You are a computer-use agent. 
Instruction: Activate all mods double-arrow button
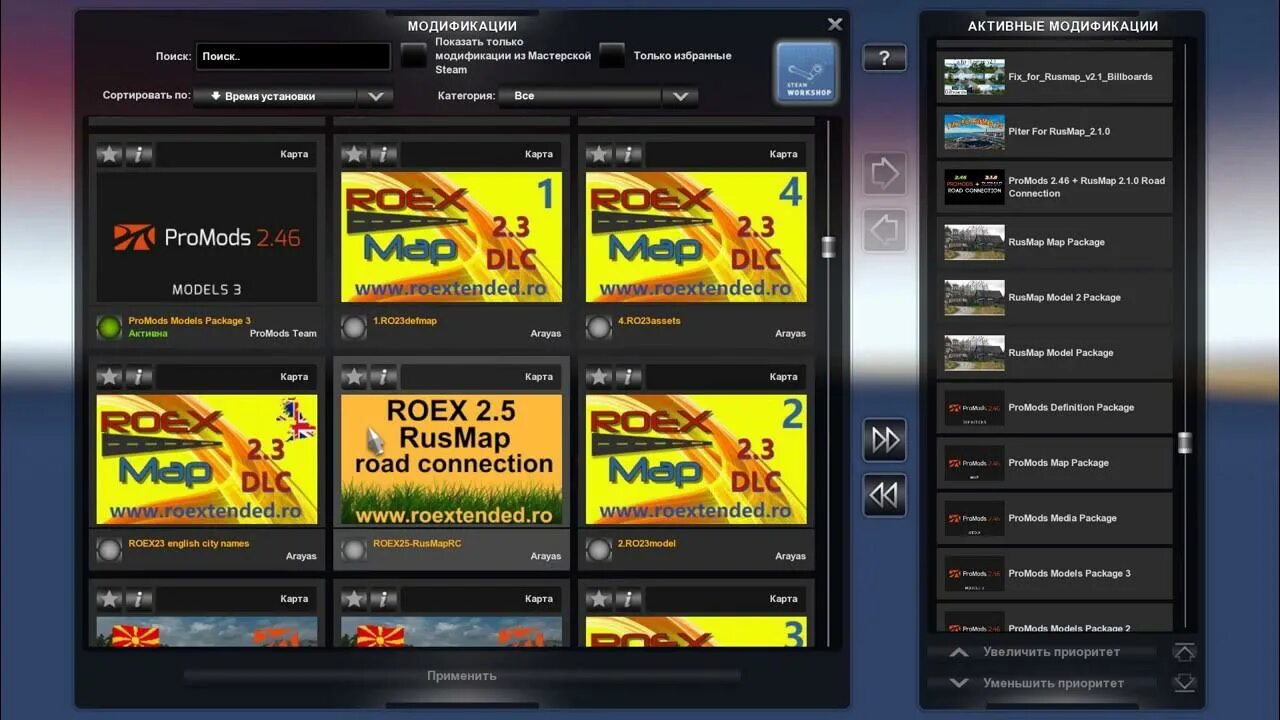[x=884, y=440]
